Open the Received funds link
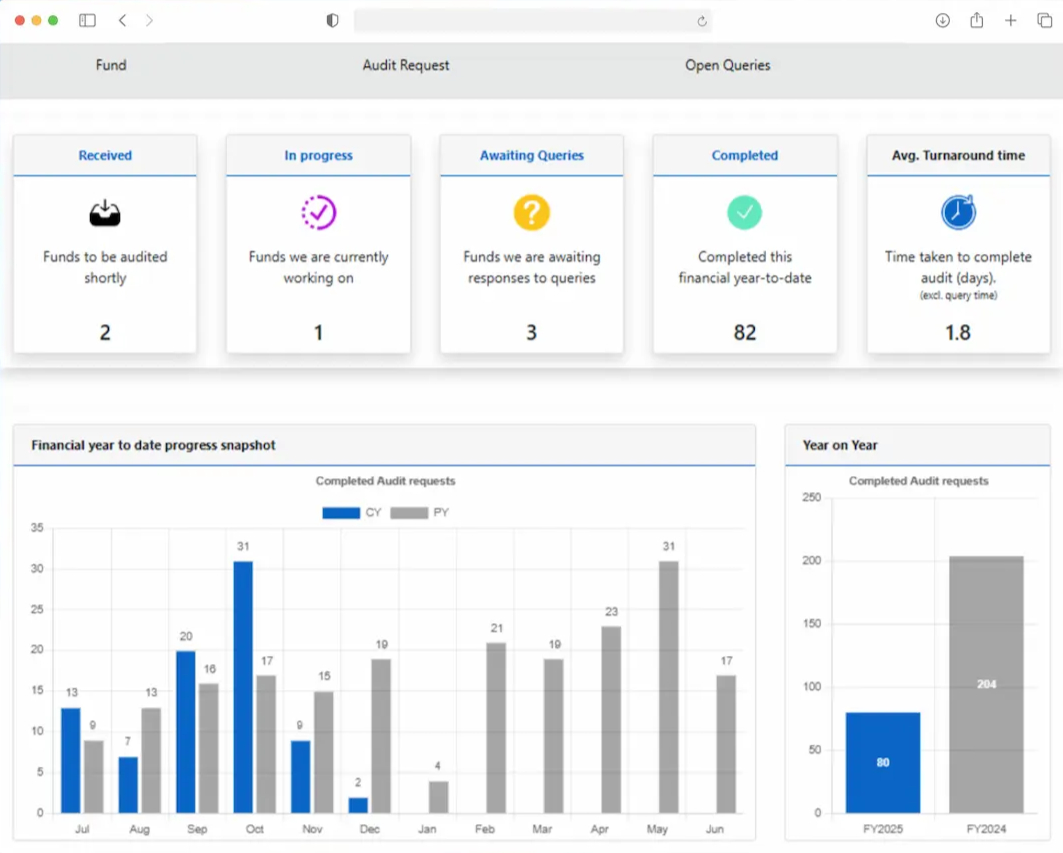The image size is (1063, 853). [105, 156]
